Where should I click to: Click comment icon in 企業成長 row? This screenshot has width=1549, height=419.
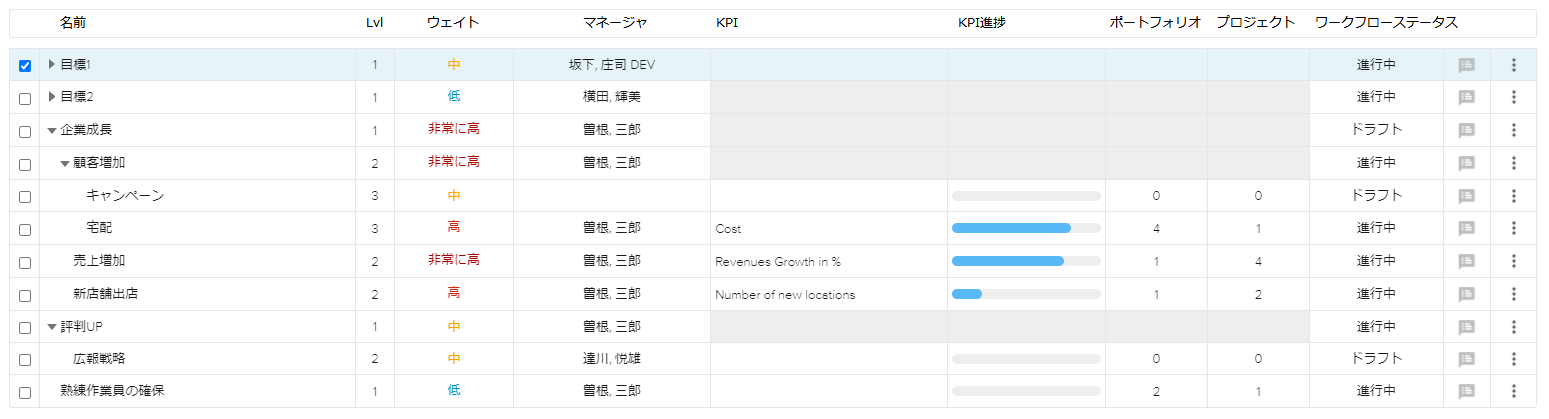click(1466, 130)
